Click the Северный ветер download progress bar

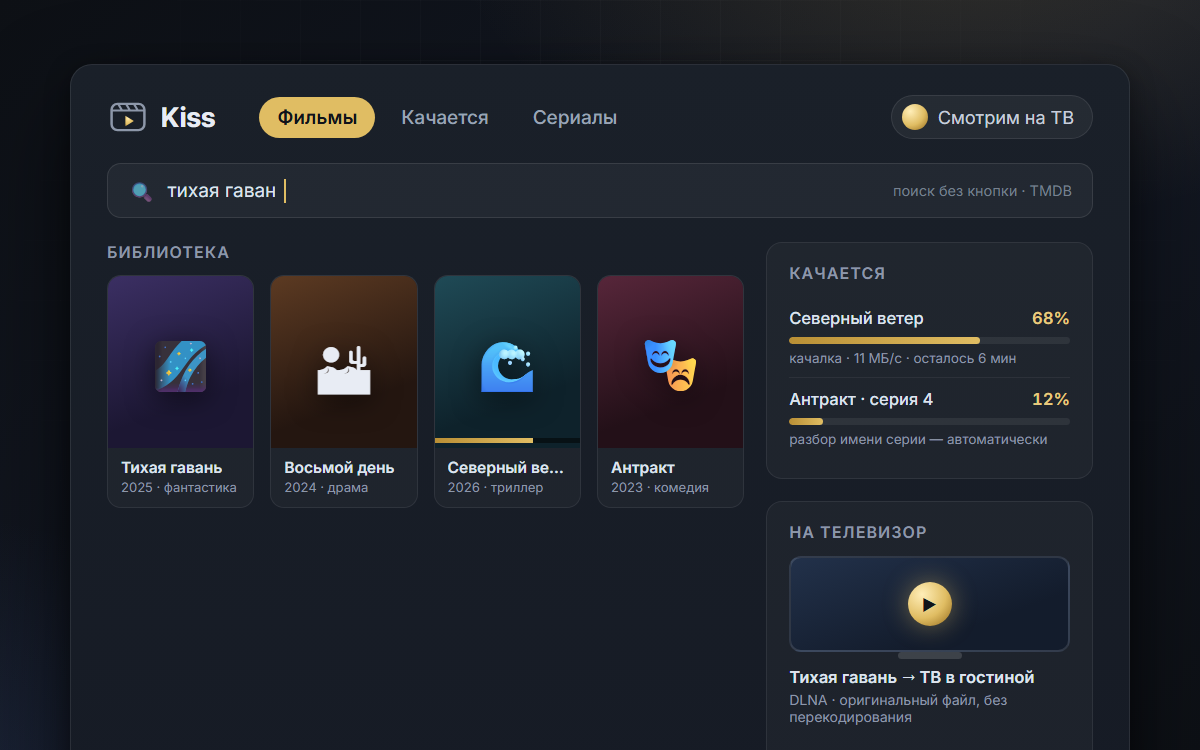pyautogui.click(x=929, y=340)
